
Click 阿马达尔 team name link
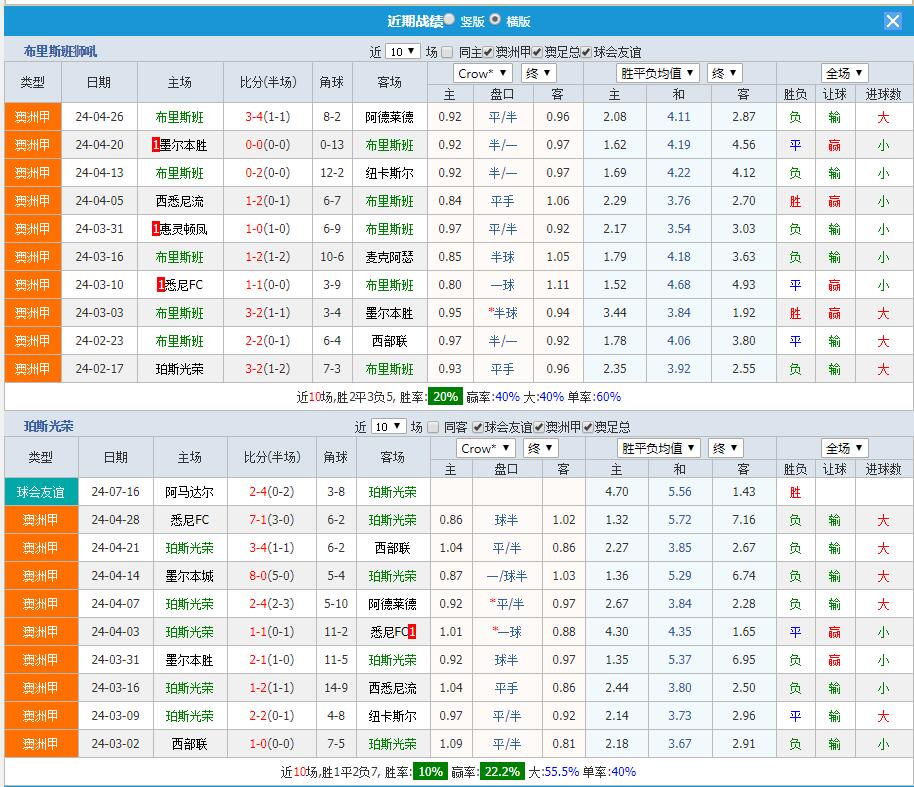pos(189,492)
